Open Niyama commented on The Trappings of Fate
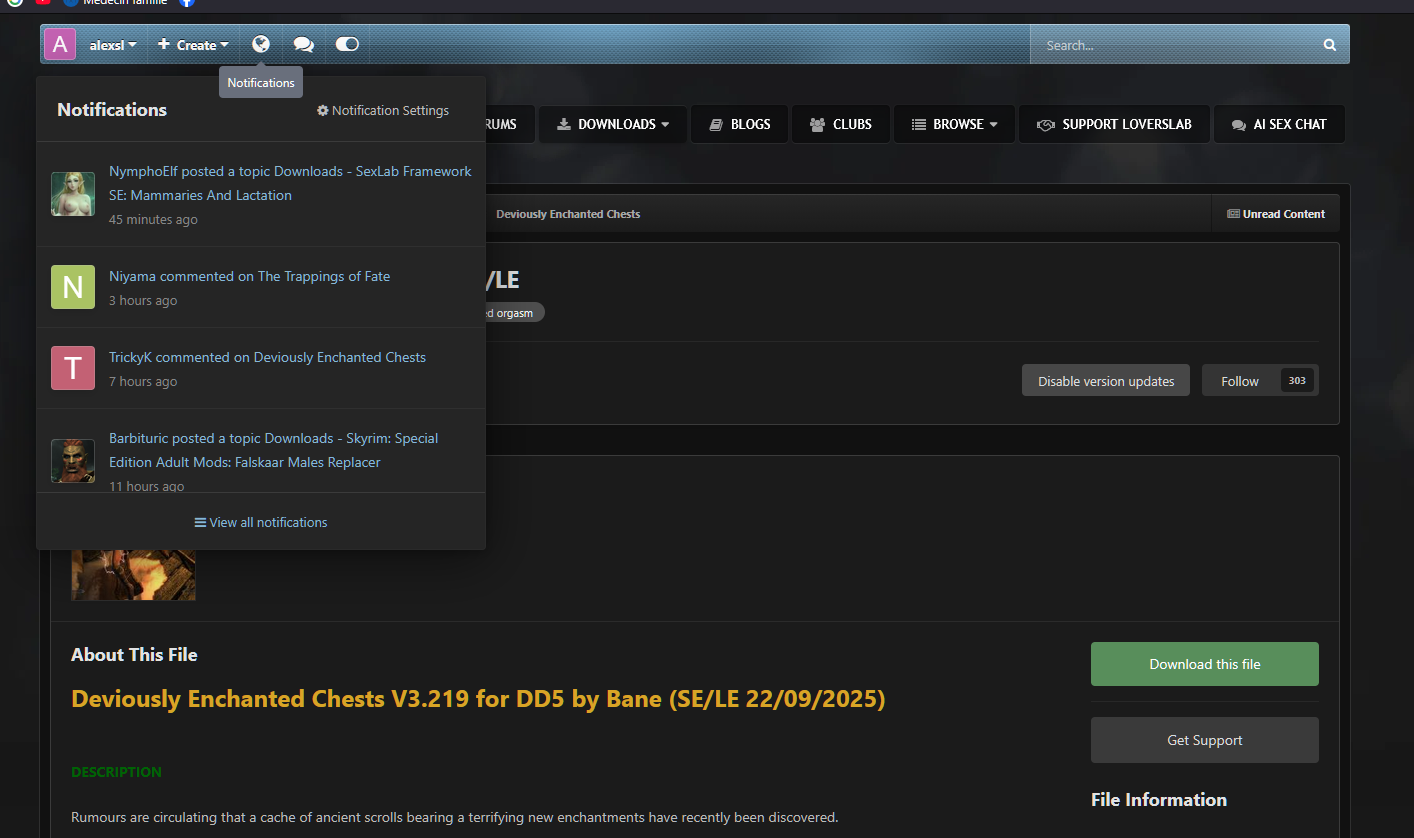Screen dimensions: 1414x838 pyautogui.click(x=249, y=276)
